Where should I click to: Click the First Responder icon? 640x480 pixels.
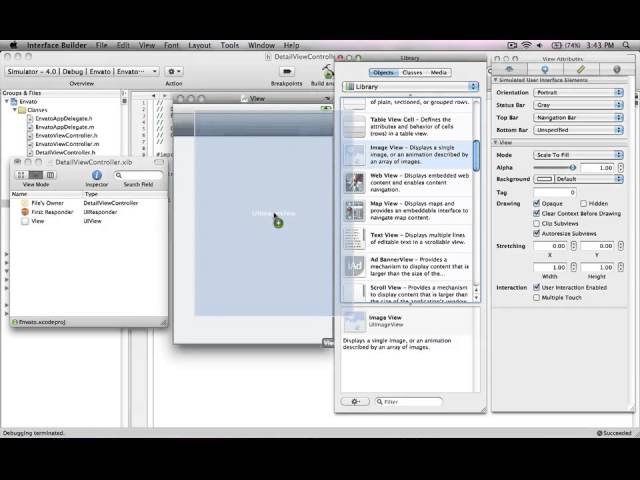coord(25,212)
